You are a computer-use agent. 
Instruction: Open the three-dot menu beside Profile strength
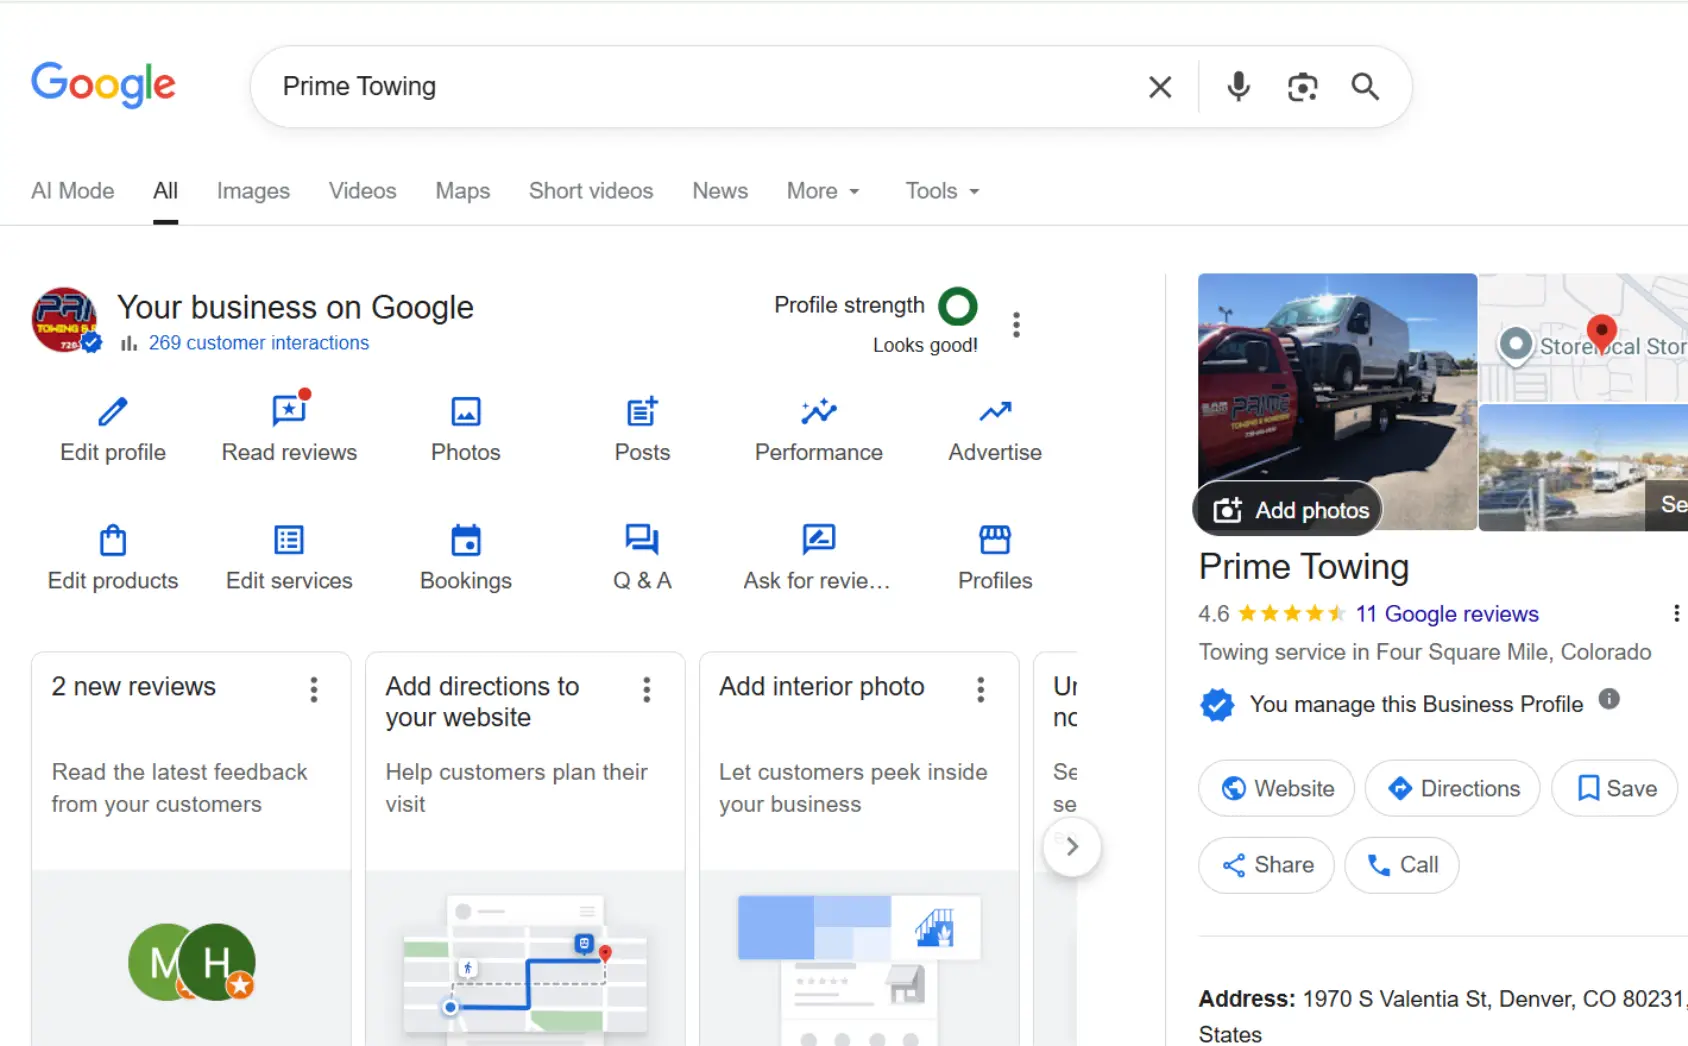[x=1016, y=325]
